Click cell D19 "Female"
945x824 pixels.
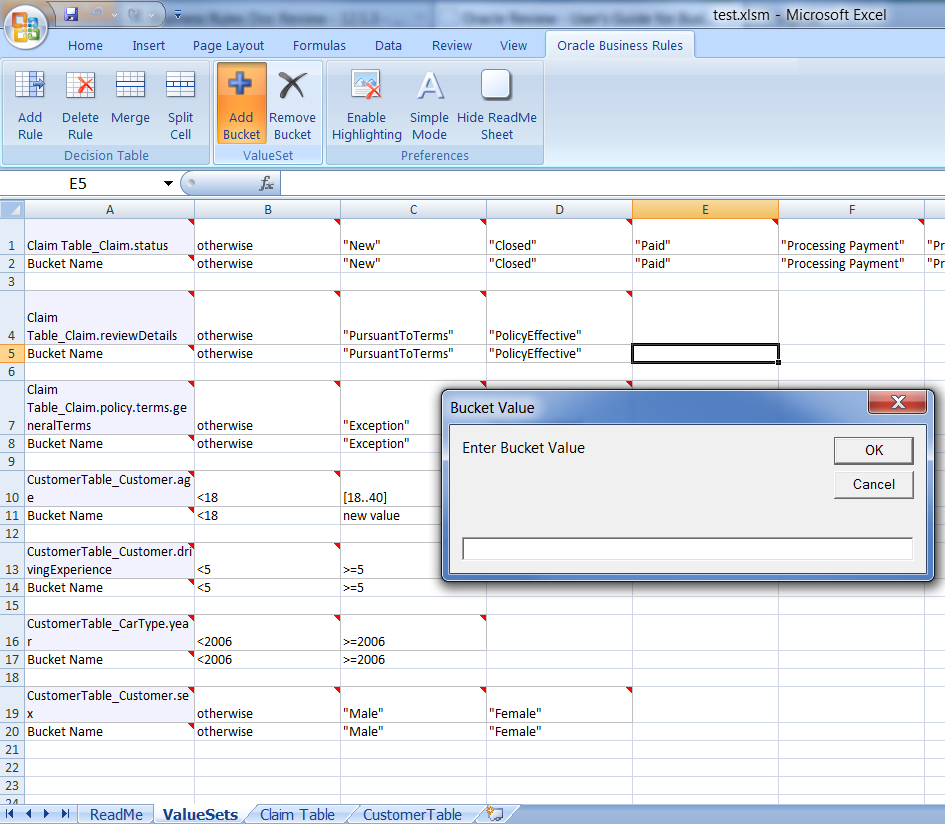click(559, 705)
